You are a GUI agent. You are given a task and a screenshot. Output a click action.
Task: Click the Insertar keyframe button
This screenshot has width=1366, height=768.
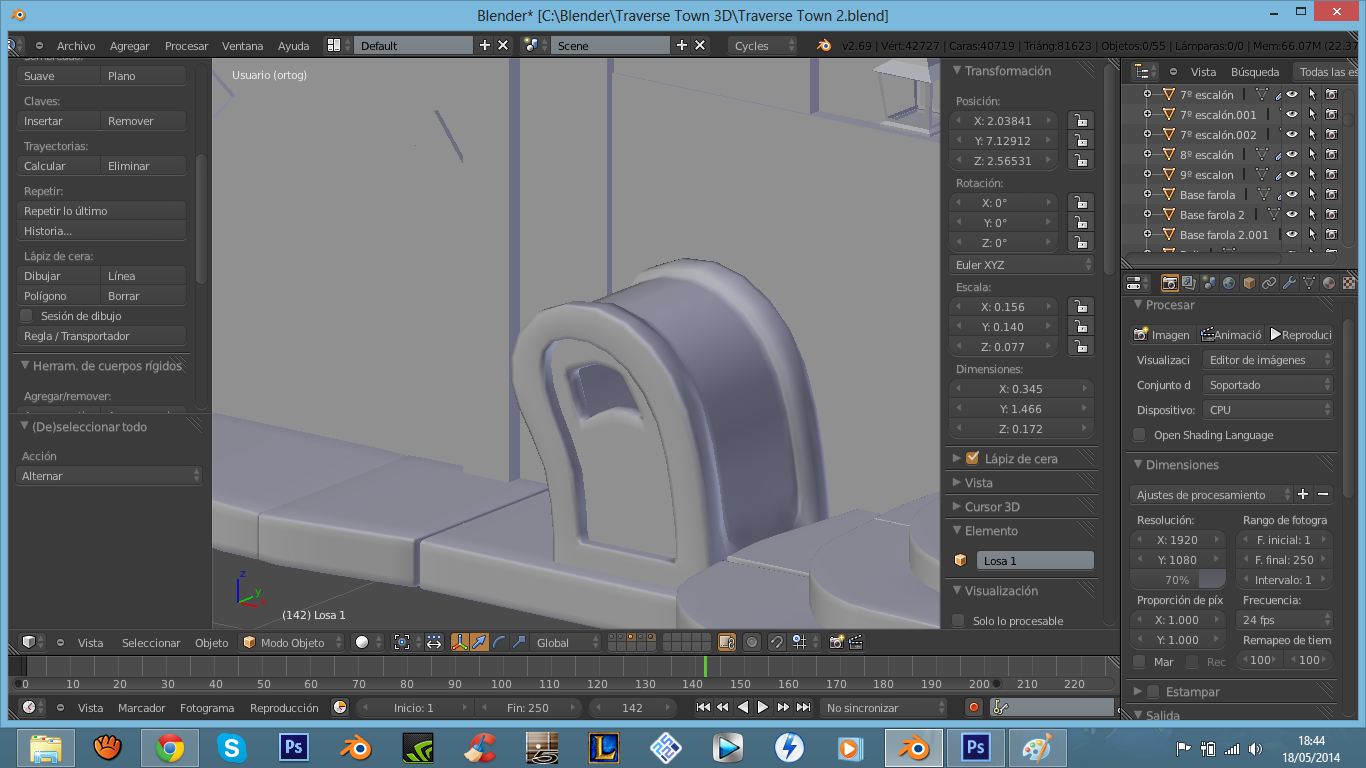(x=59, y=121)
